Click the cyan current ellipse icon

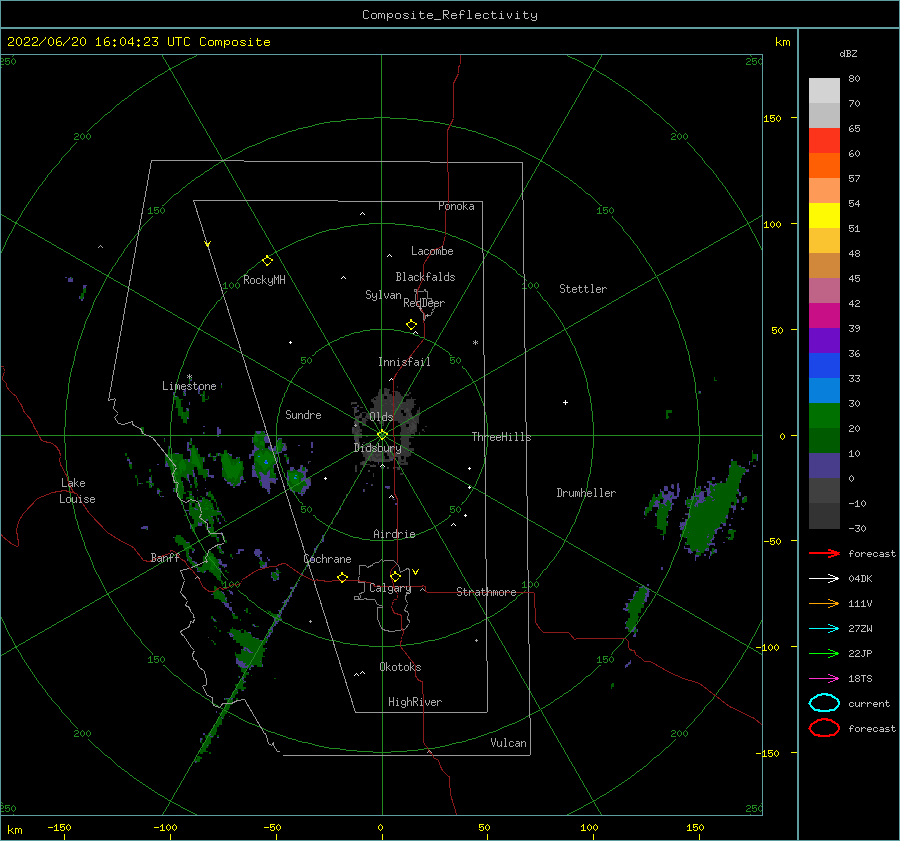pyautogui.click(x=824, y=703)
